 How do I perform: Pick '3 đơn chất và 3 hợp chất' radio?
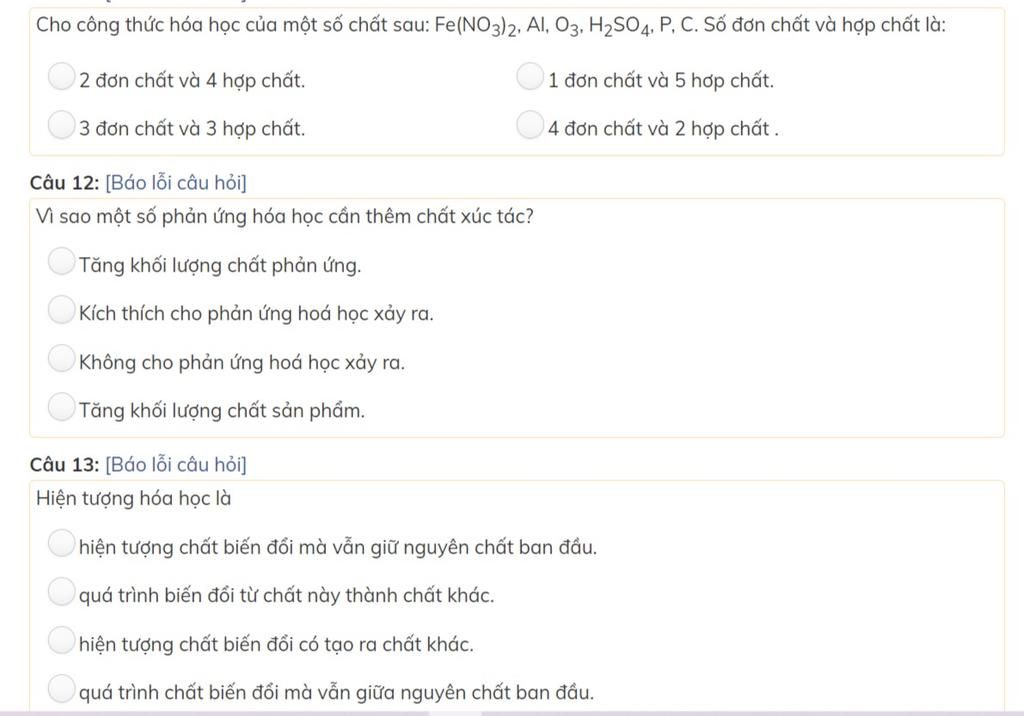(x=63, y=126)
